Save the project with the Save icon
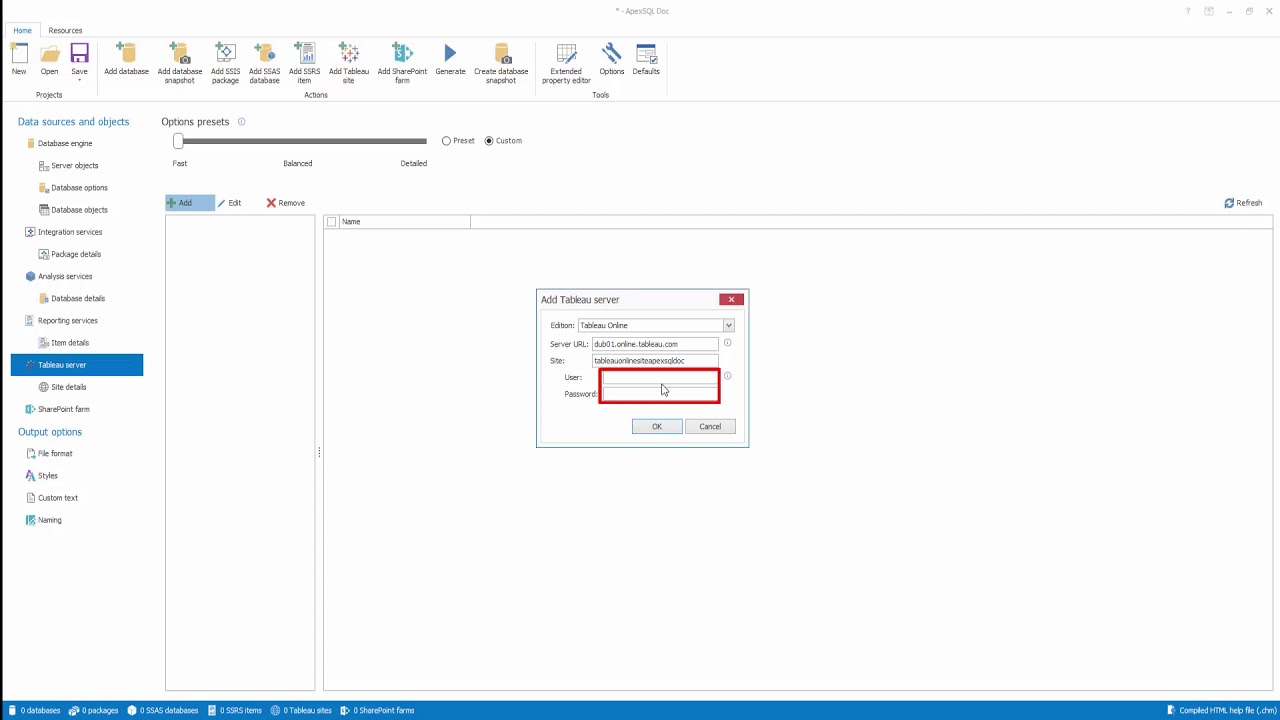Viewport: 1280px width, 720px height. [79, 54]
